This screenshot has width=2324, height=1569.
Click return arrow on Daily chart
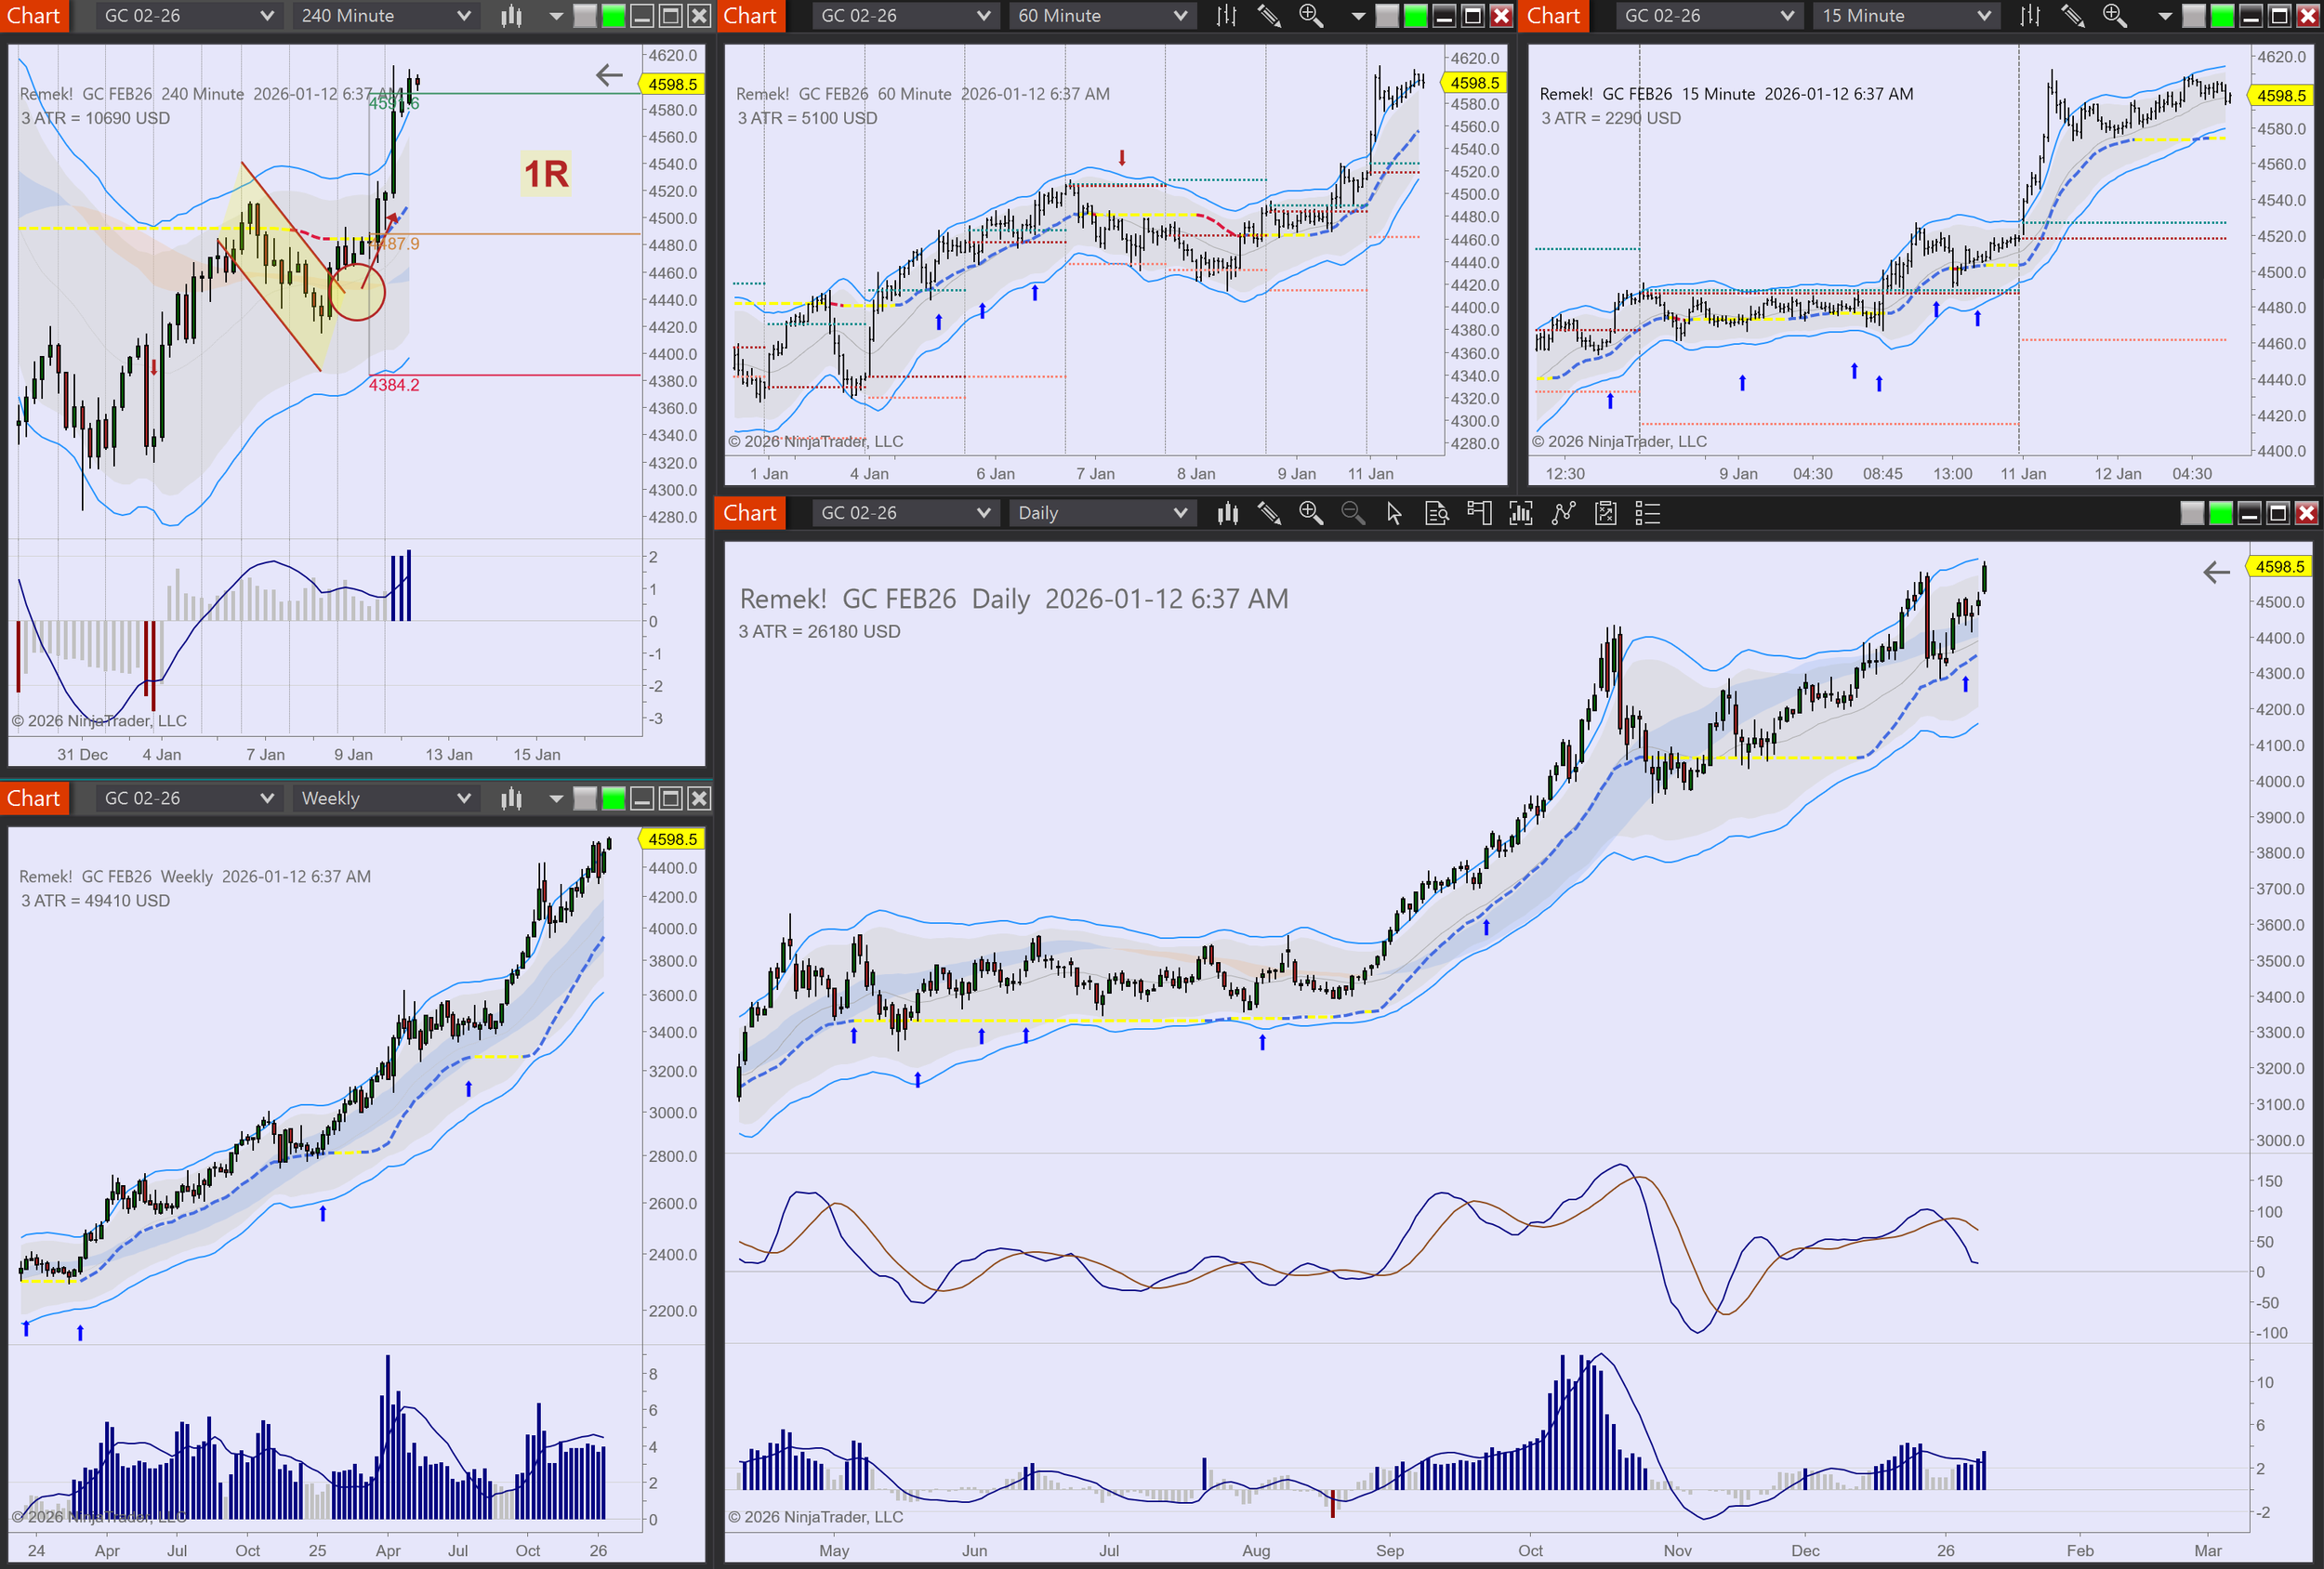click(x=2216, y=571)
